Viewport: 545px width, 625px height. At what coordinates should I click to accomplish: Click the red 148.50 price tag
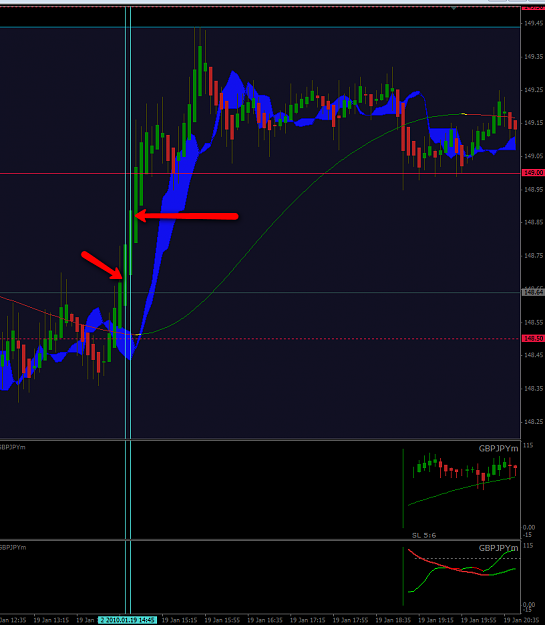533,338
